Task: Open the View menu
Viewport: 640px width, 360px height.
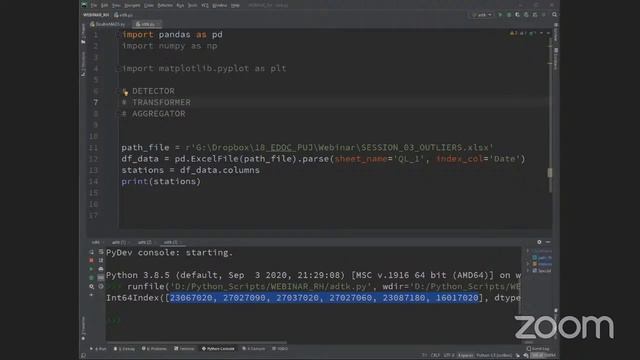Action: click(x=116, y=6)
